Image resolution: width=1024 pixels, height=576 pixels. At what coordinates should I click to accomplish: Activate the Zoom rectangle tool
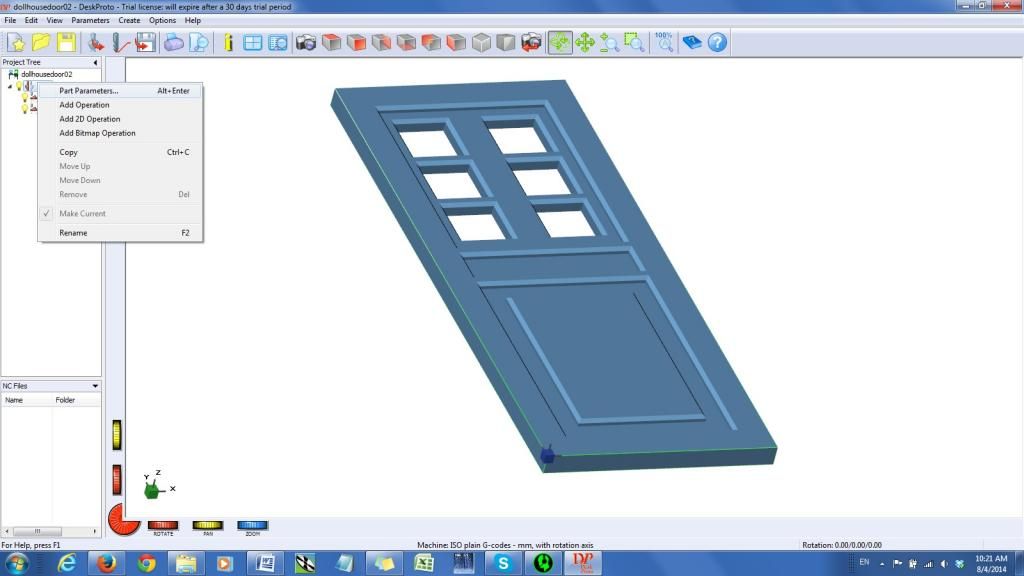(x=633, y=42)
